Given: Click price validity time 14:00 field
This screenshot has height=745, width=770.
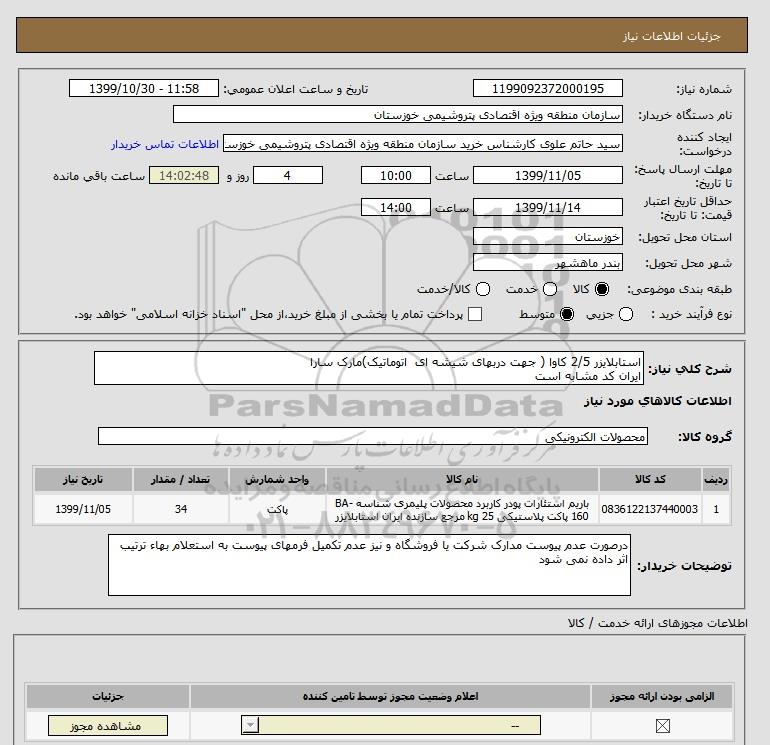Looking at the screenshot, I should 396,207.
